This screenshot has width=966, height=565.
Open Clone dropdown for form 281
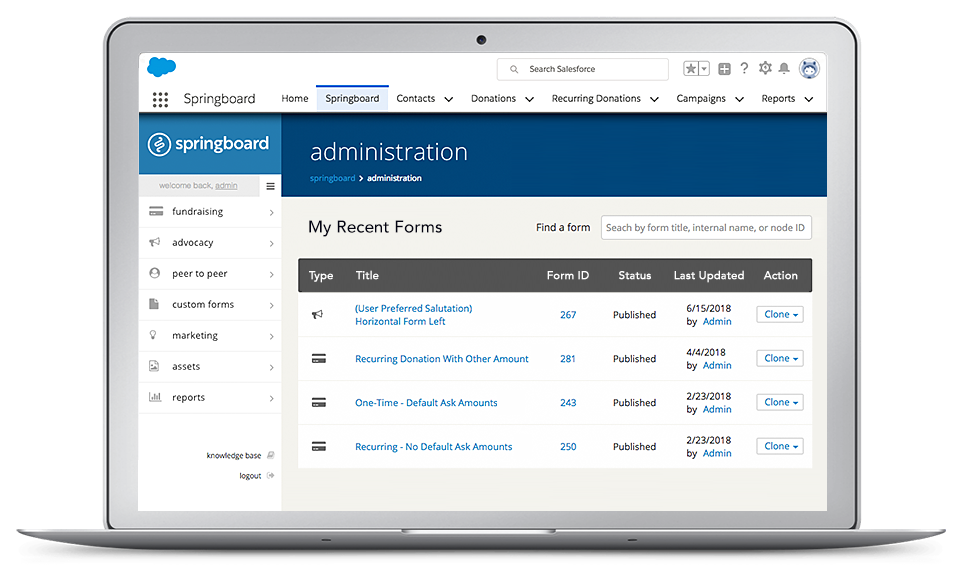pyautogui.click(x=780, y=359)
